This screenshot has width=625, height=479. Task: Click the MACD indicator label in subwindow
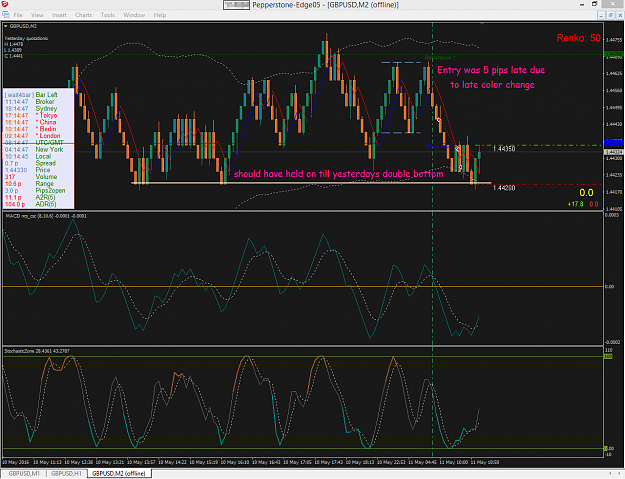tap(46, 216)
